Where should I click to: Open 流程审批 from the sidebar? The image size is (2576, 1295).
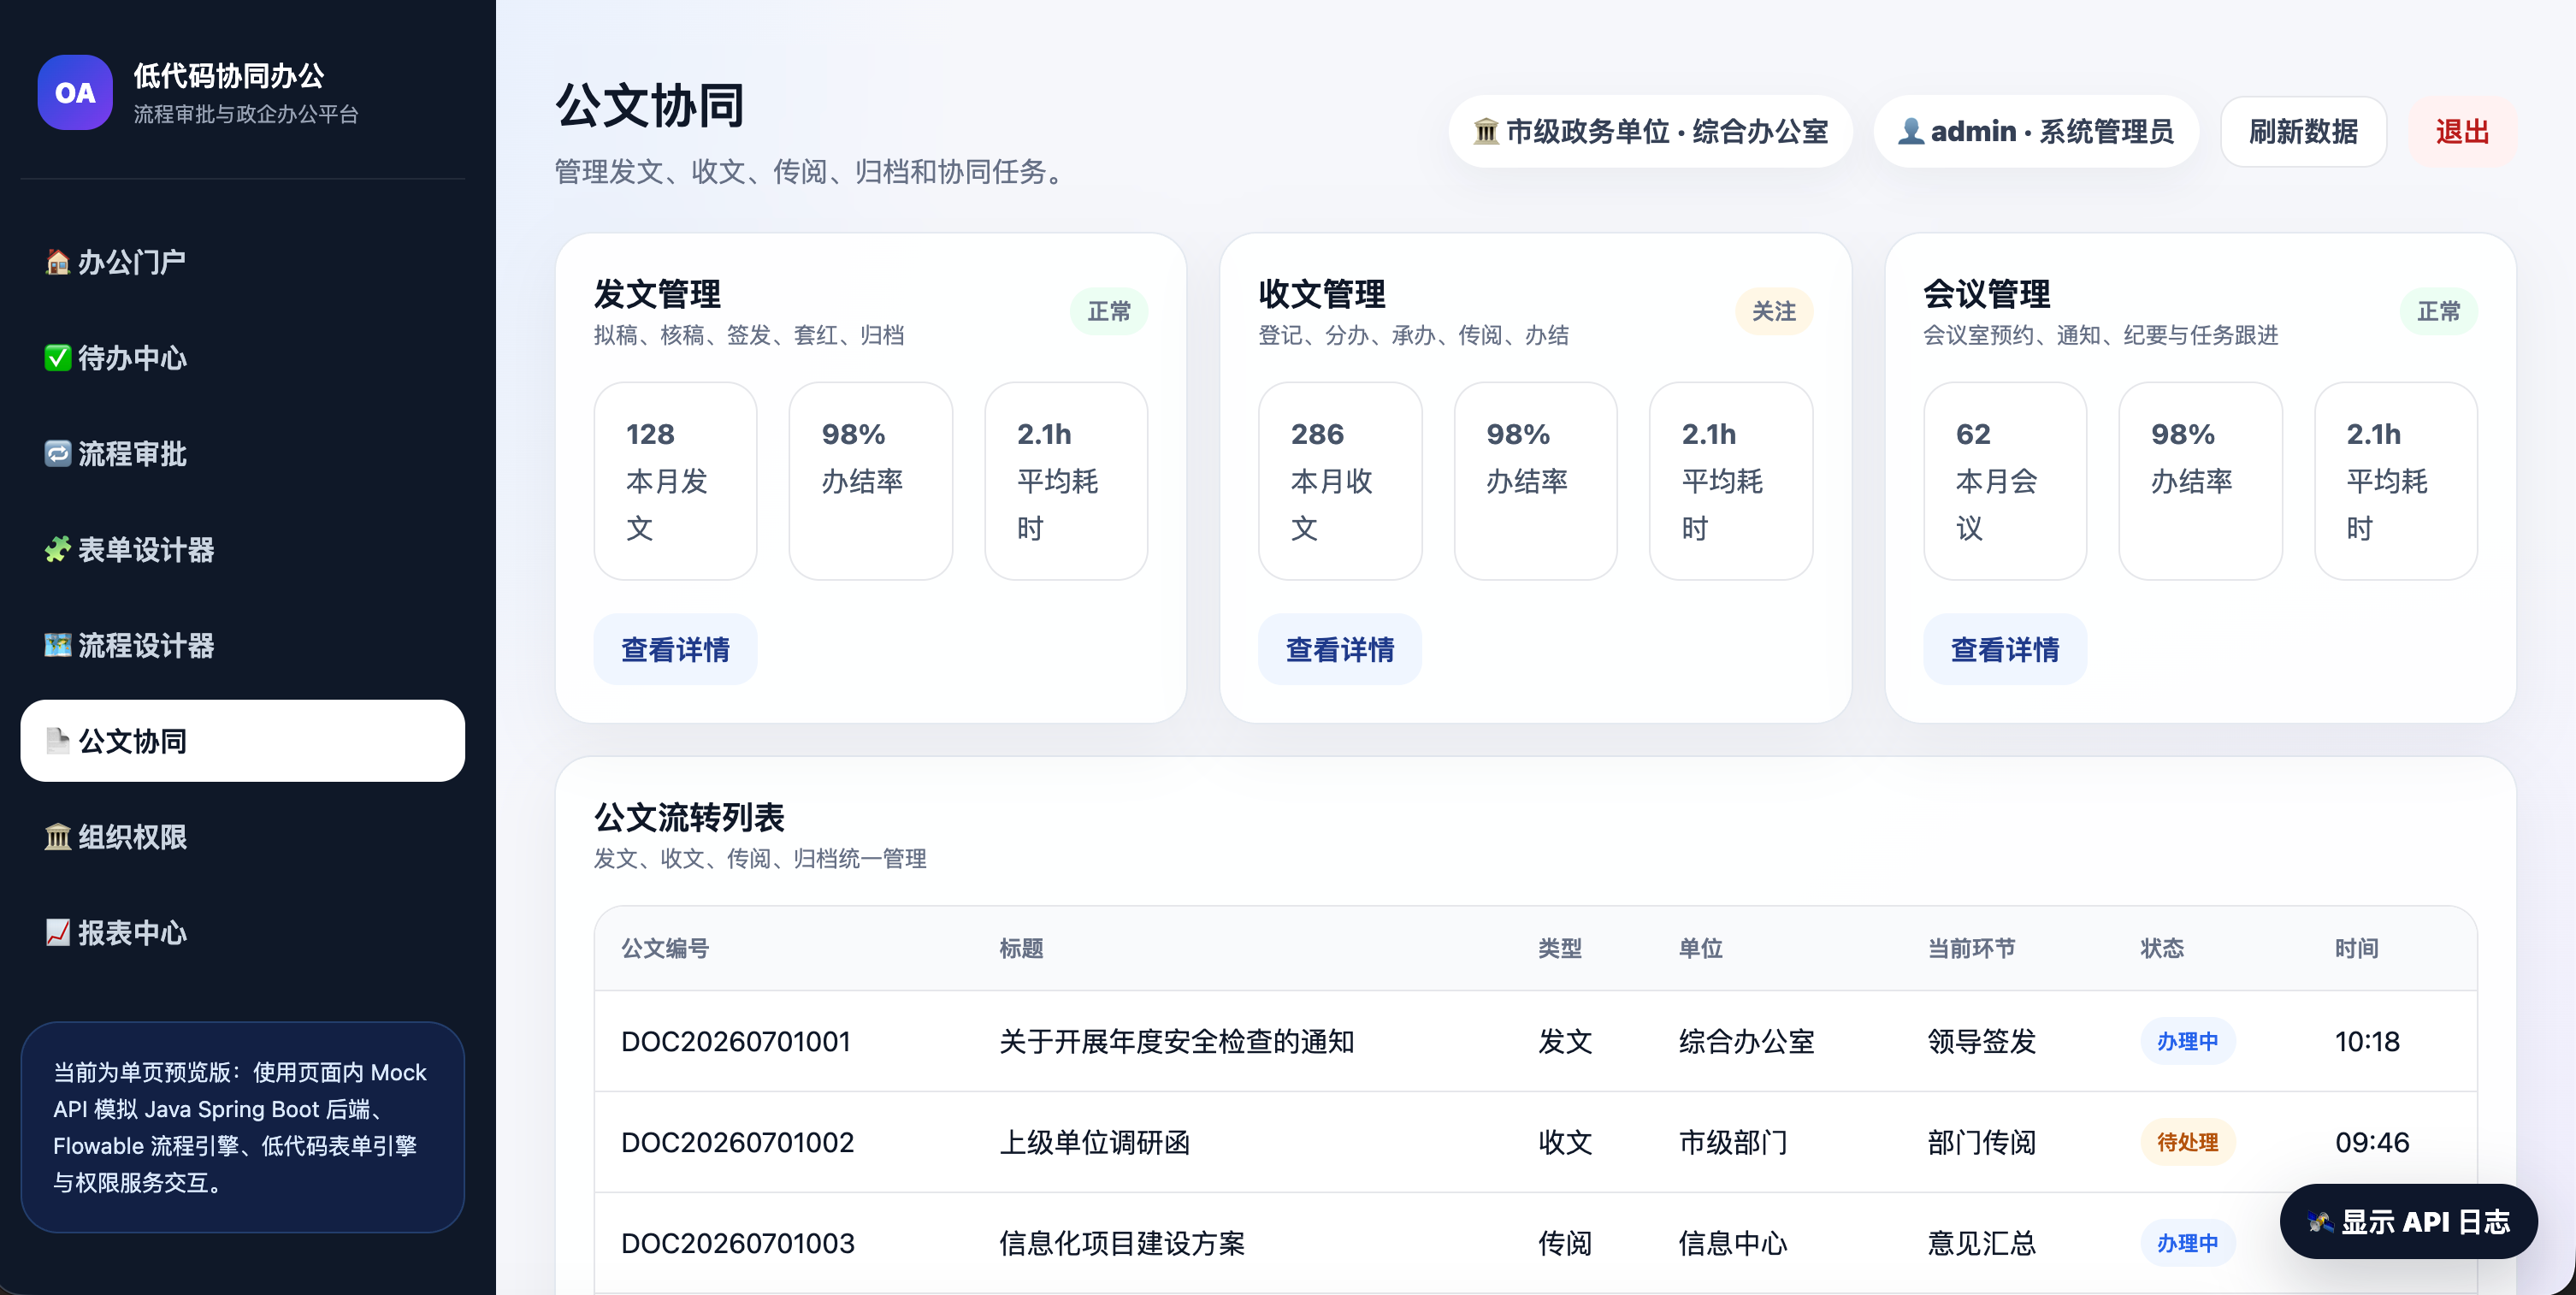click(243, 454)
